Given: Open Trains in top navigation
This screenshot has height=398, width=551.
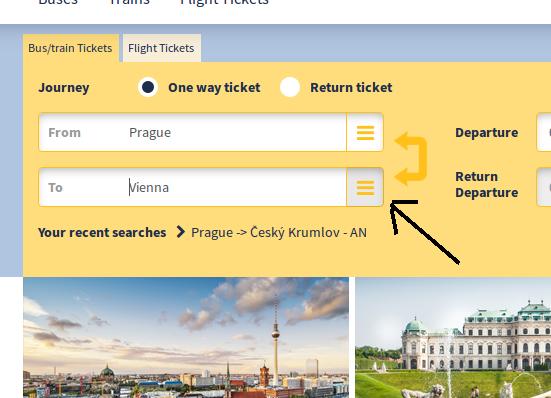Looking at the screenshot, I should point(130,2).
